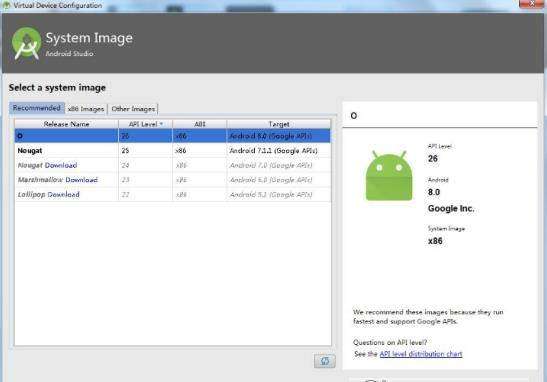Image resolution: width=547 pixels, height=382 pixels.
Task: Download the Lollipop system image
Action: 63,195
